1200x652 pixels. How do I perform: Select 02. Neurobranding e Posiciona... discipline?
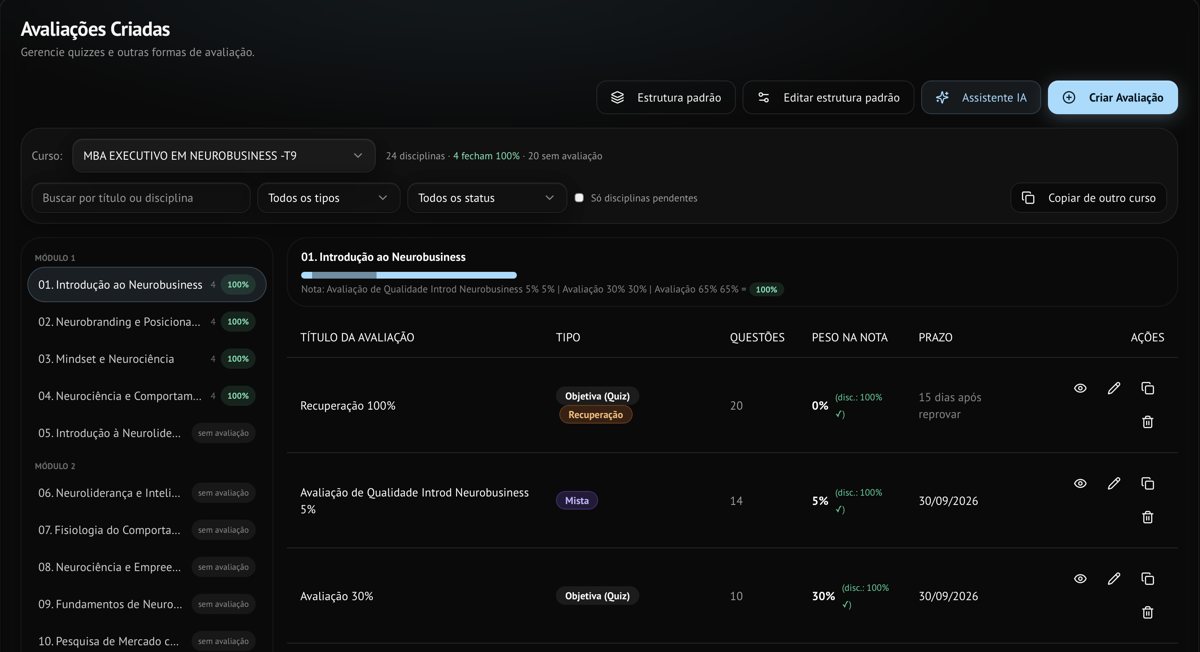coord(147,322)
